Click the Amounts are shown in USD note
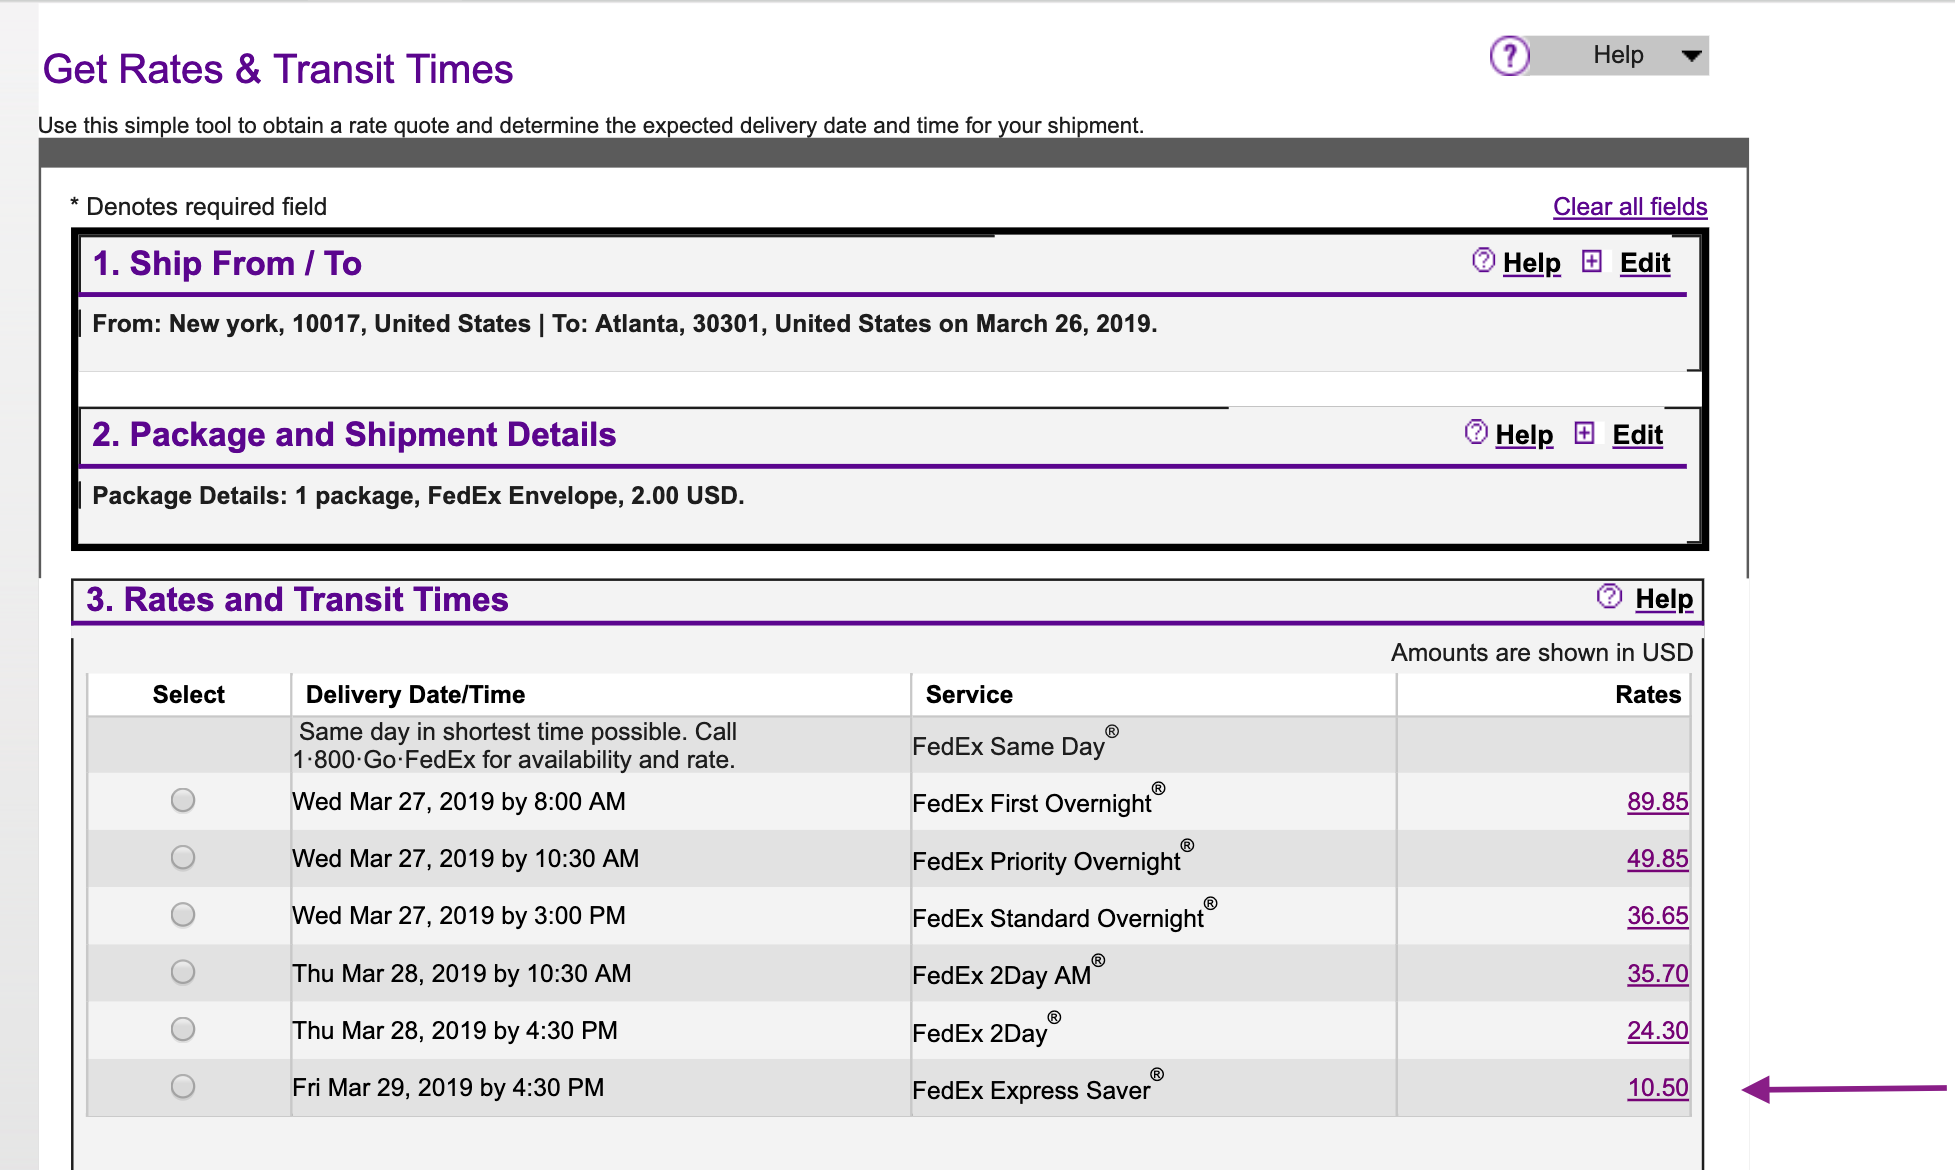The height and width of the screenshot is (1170, 1955). [1542, 653]
